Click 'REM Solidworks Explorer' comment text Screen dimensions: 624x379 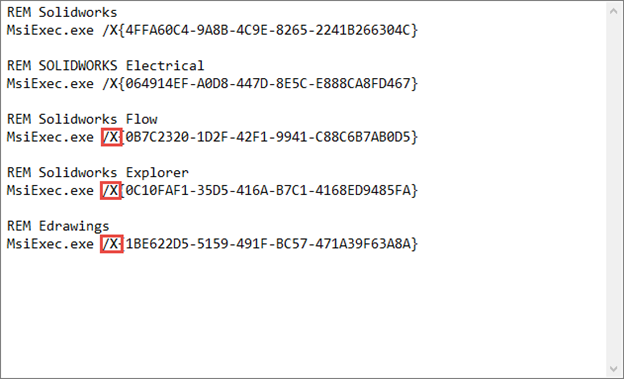point(98,172)
